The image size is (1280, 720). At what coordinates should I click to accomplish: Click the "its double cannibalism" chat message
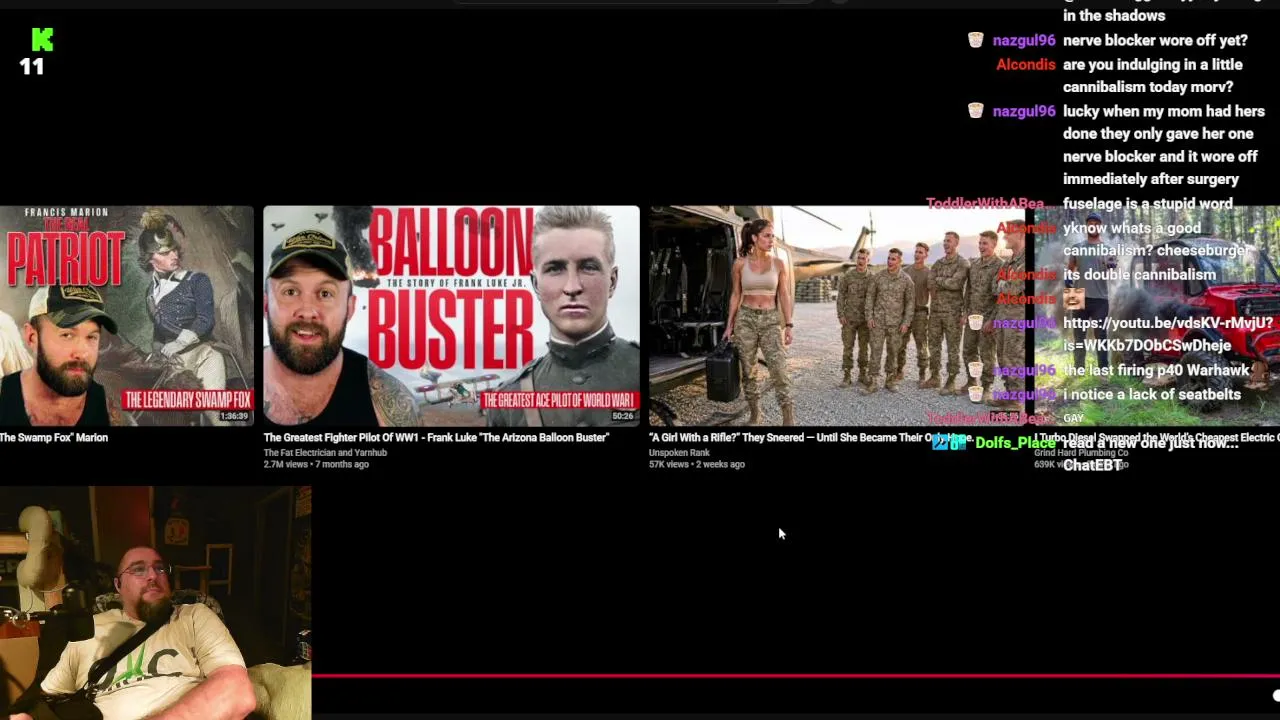tap(1139, 274)
